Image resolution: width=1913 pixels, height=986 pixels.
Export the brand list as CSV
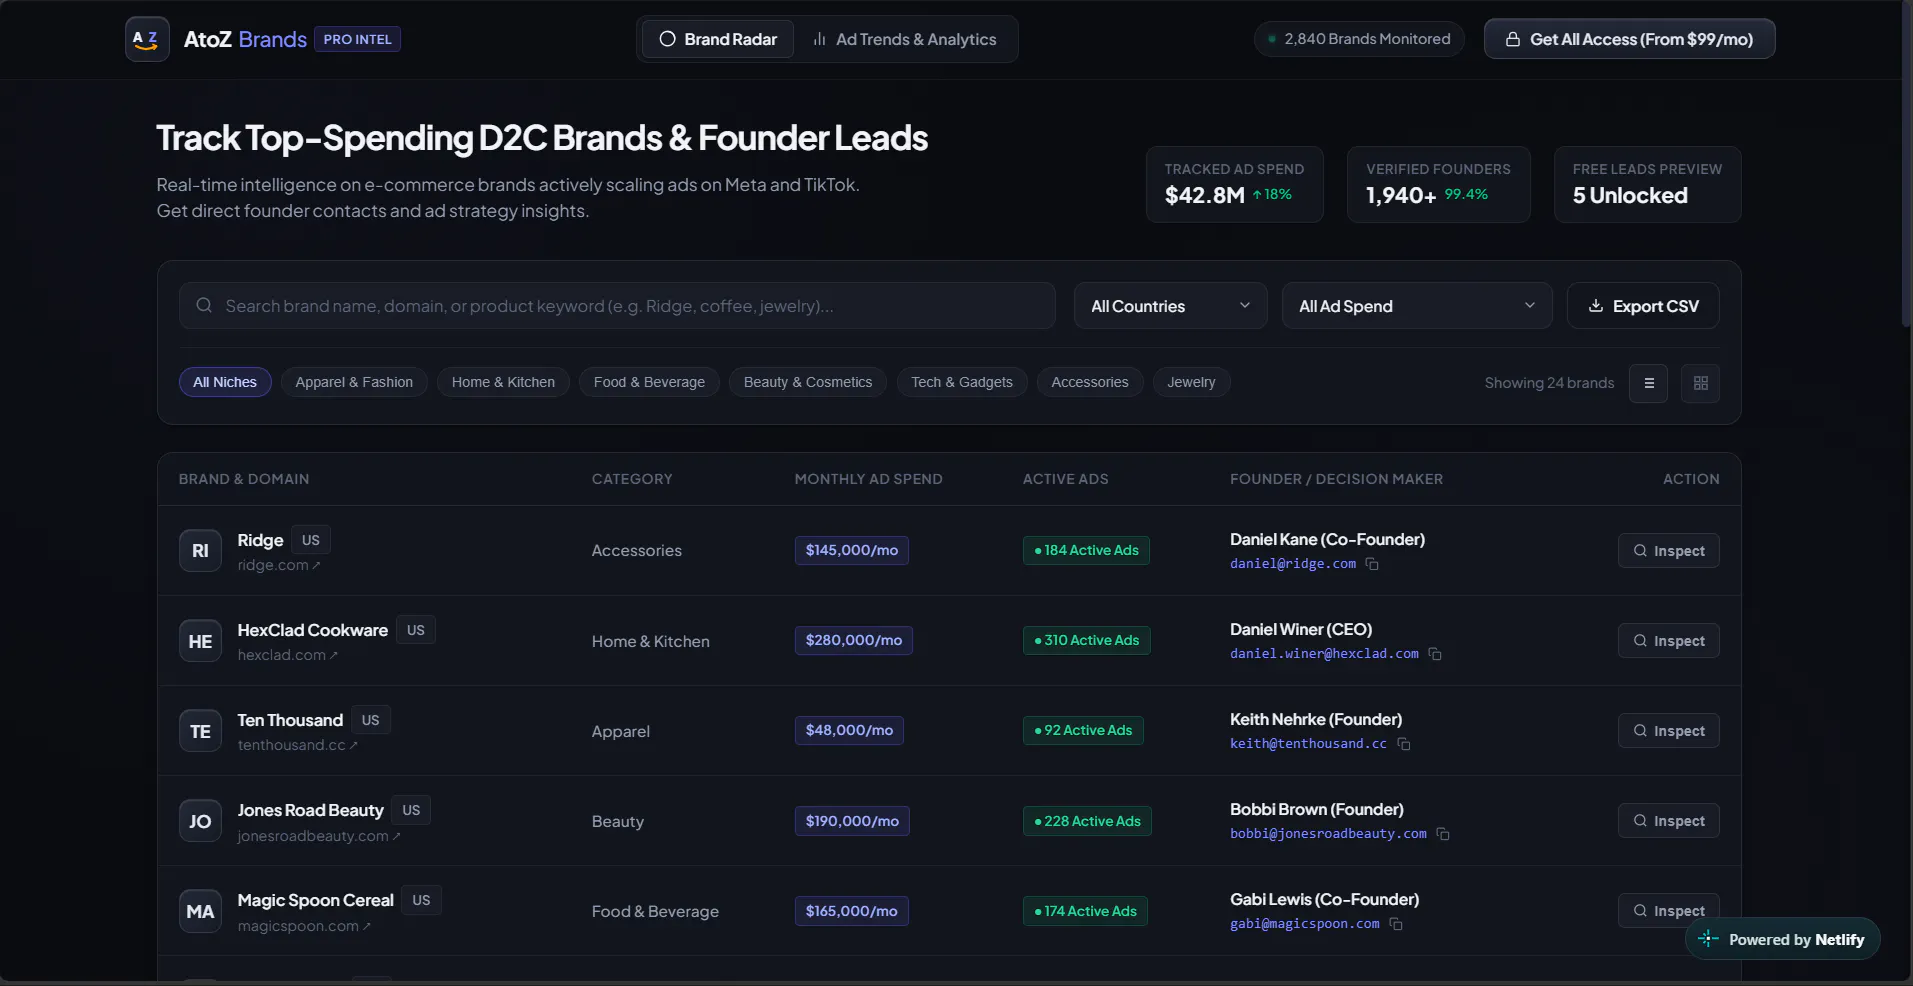coord(1643,306)
